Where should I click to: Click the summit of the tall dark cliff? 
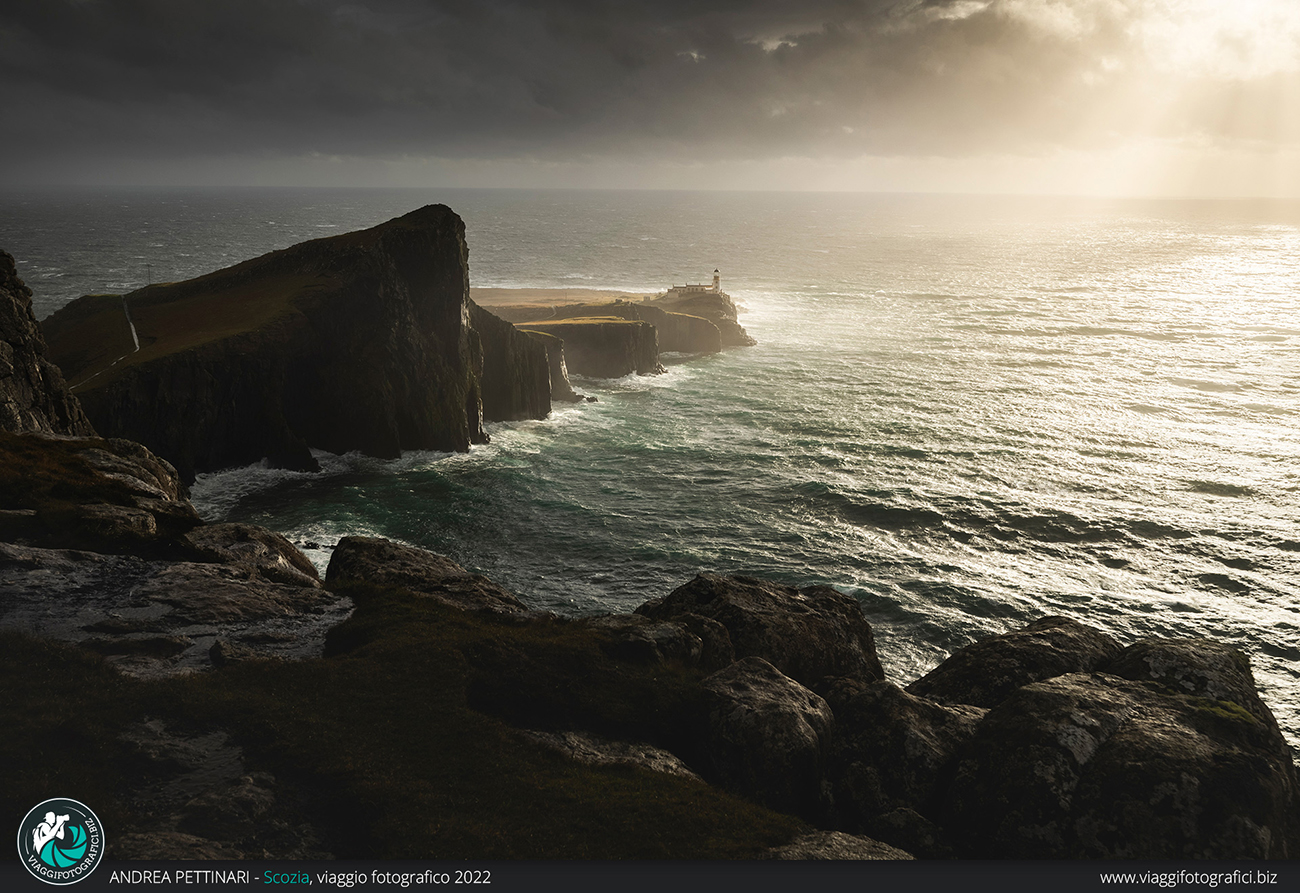point(432,213)
